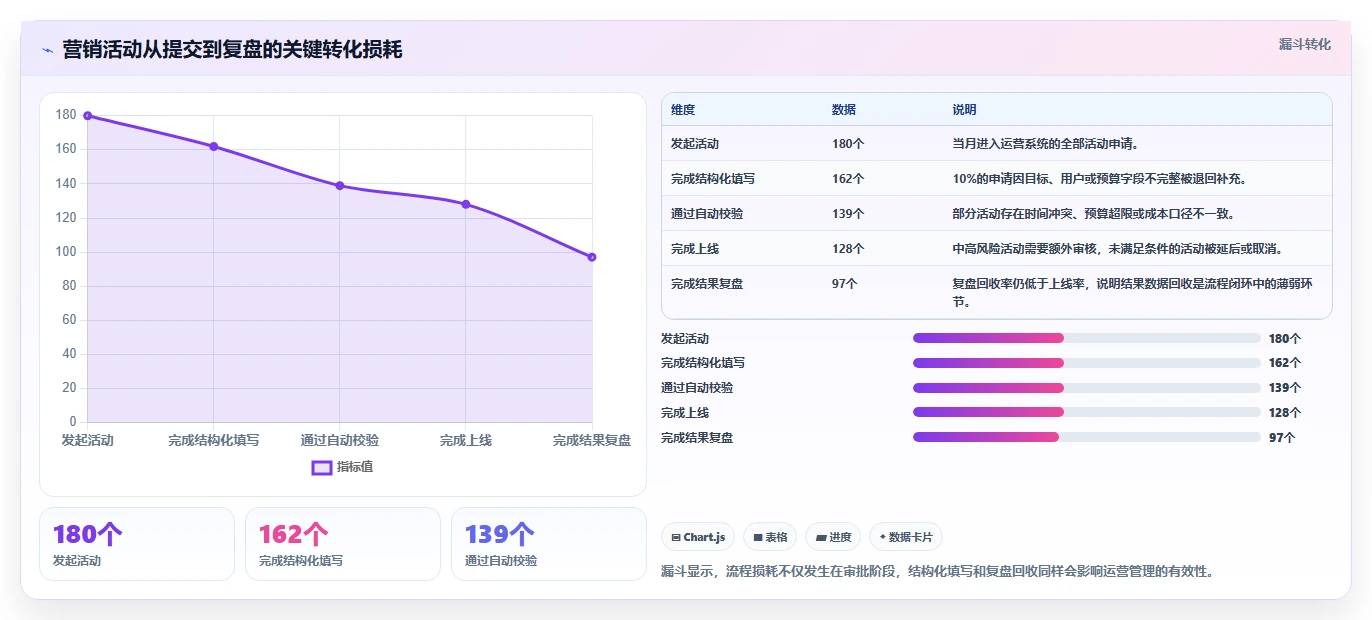This screenshot has height=620, width=1372.
Task: Select the 完成结构化填写 data point on the line
Action: click(214, 147)
